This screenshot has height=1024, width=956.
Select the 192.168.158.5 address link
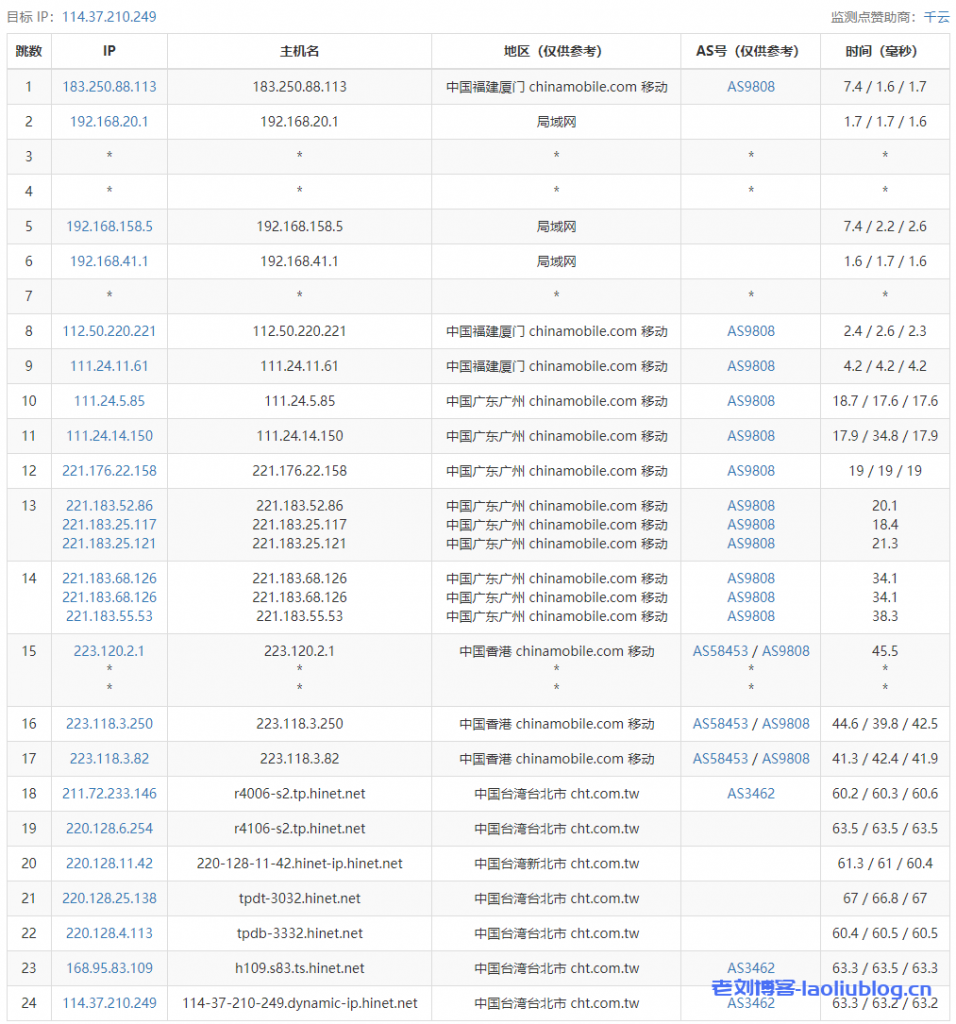coord(109,226)
